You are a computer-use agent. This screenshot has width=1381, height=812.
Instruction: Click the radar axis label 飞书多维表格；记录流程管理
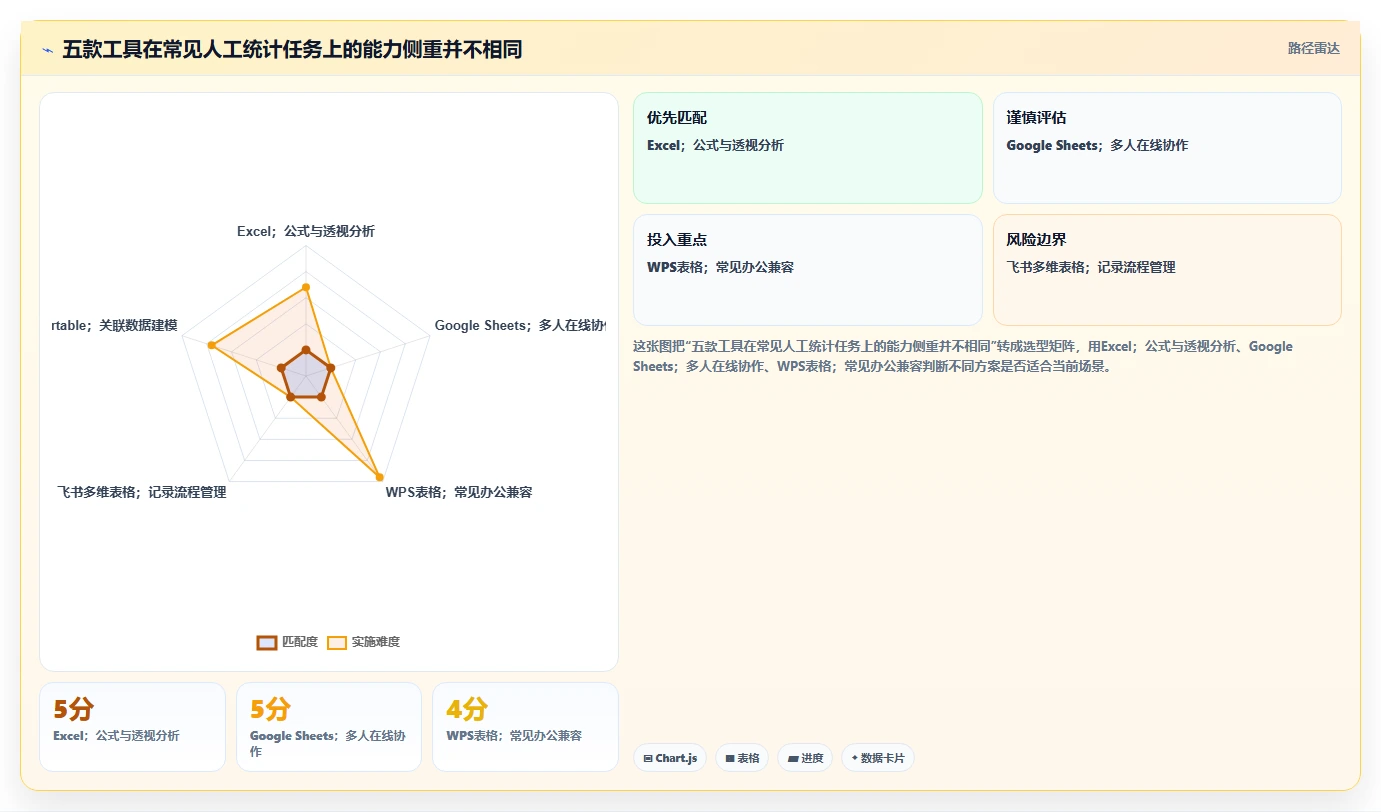(142, 492)
